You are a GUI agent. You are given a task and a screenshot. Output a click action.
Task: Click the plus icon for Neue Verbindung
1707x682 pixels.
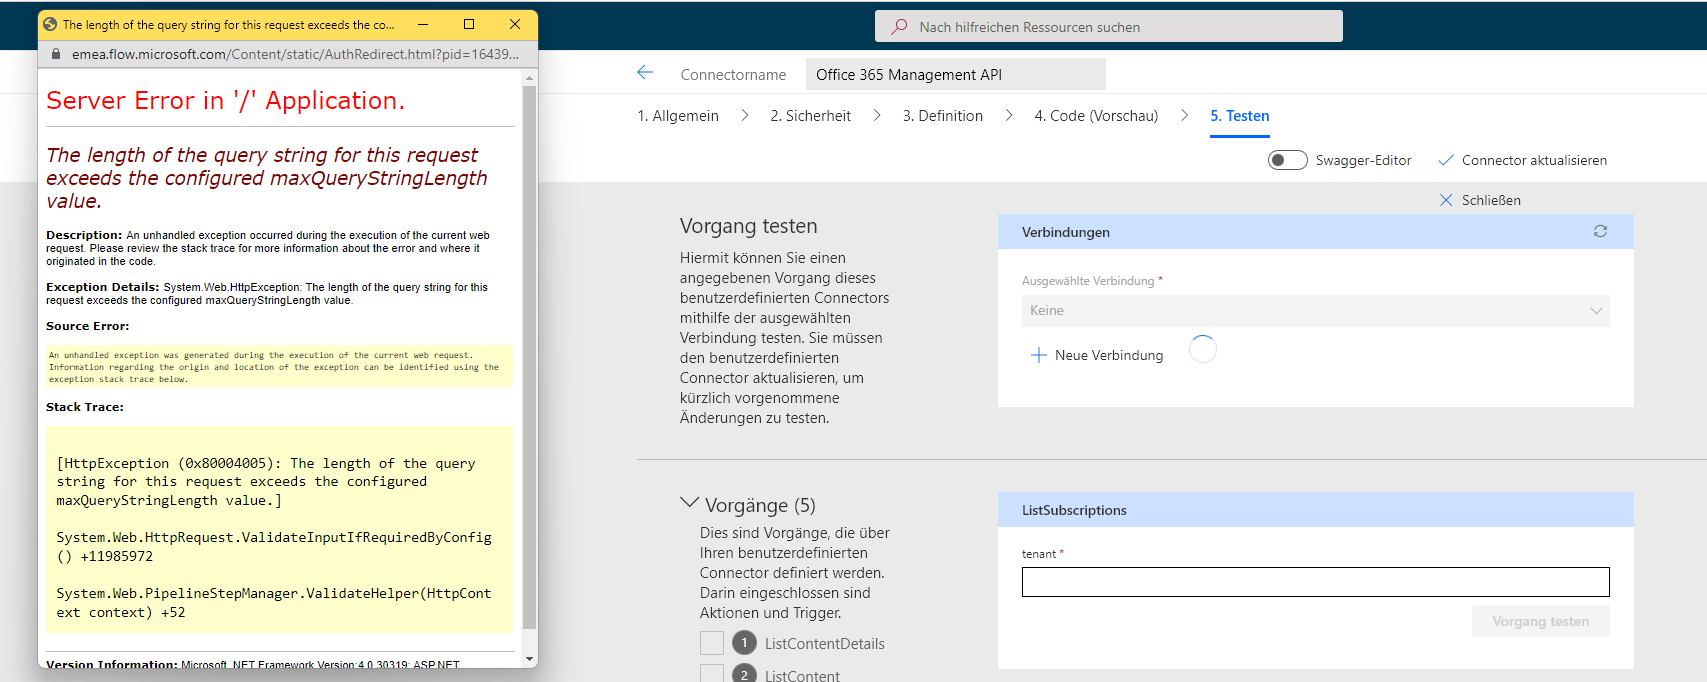1039,355
